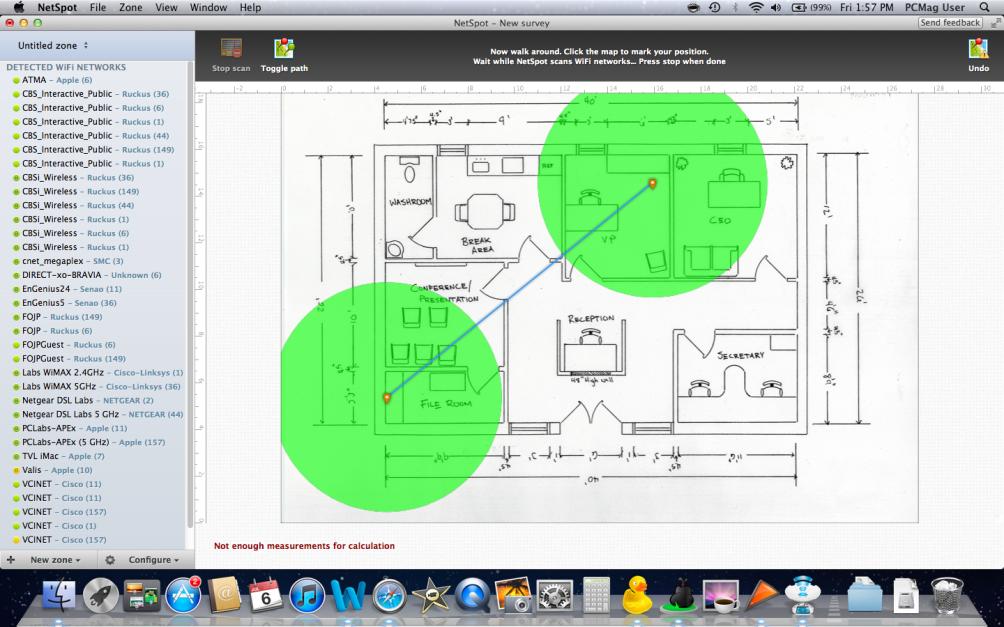Select Valis – Apple (10) network
This screenshot has height=627, width=1004.
tap(57, 470)
